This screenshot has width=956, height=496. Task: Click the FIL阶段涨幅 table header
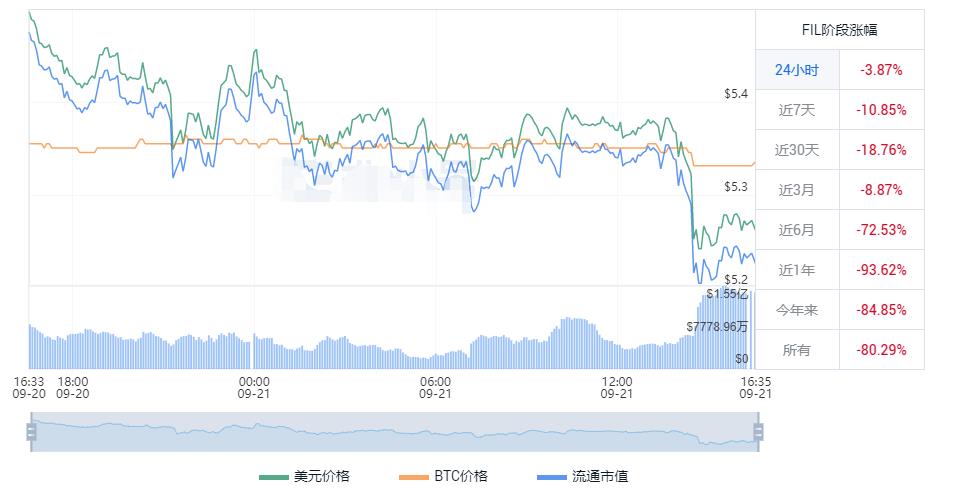pyautogui.click(x=840, y=30)
